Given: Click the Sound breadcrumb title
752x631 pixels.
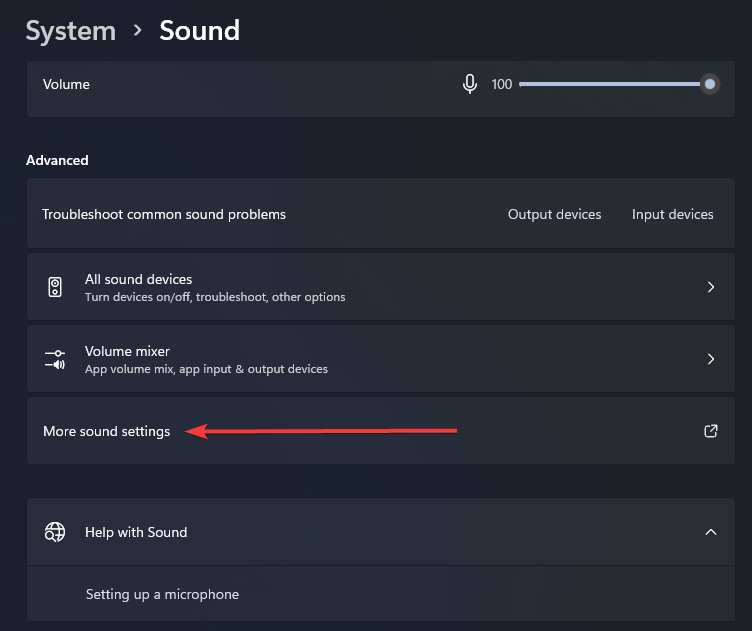Looking at the screenshot, I should (200, 30).
